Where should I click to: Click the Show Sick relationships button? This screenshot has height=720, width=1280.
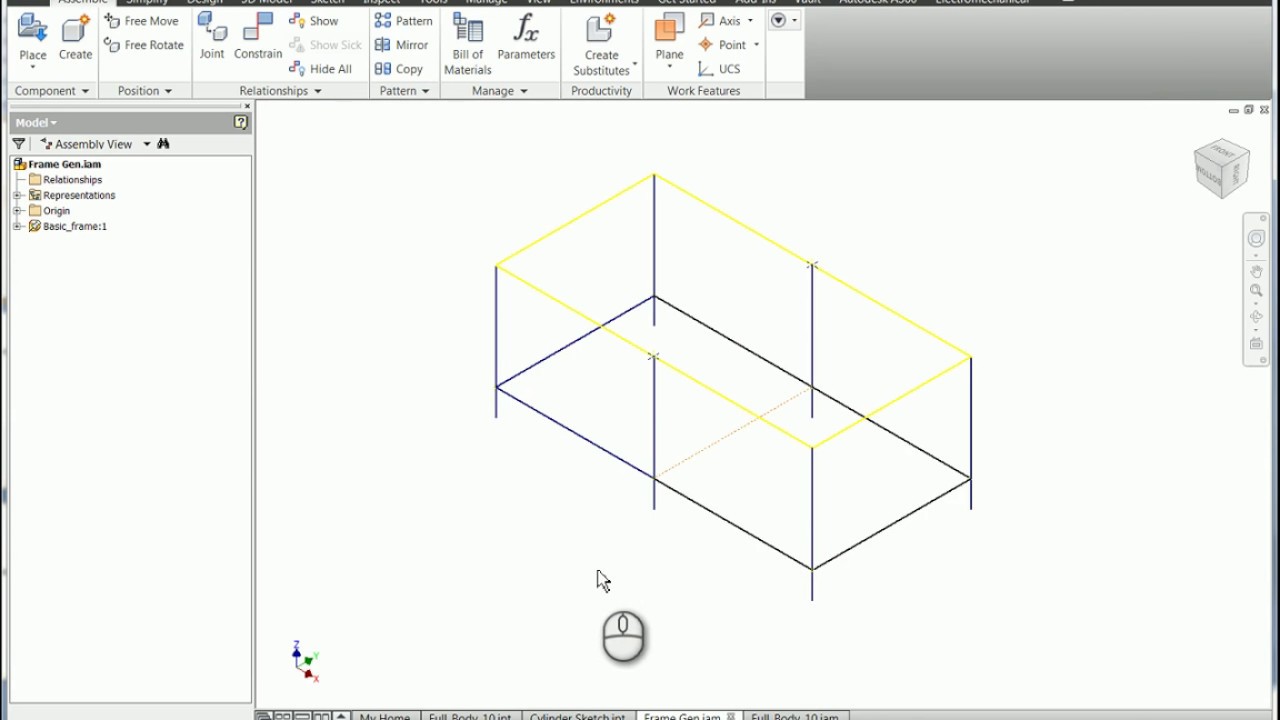[x=326, y=45]
